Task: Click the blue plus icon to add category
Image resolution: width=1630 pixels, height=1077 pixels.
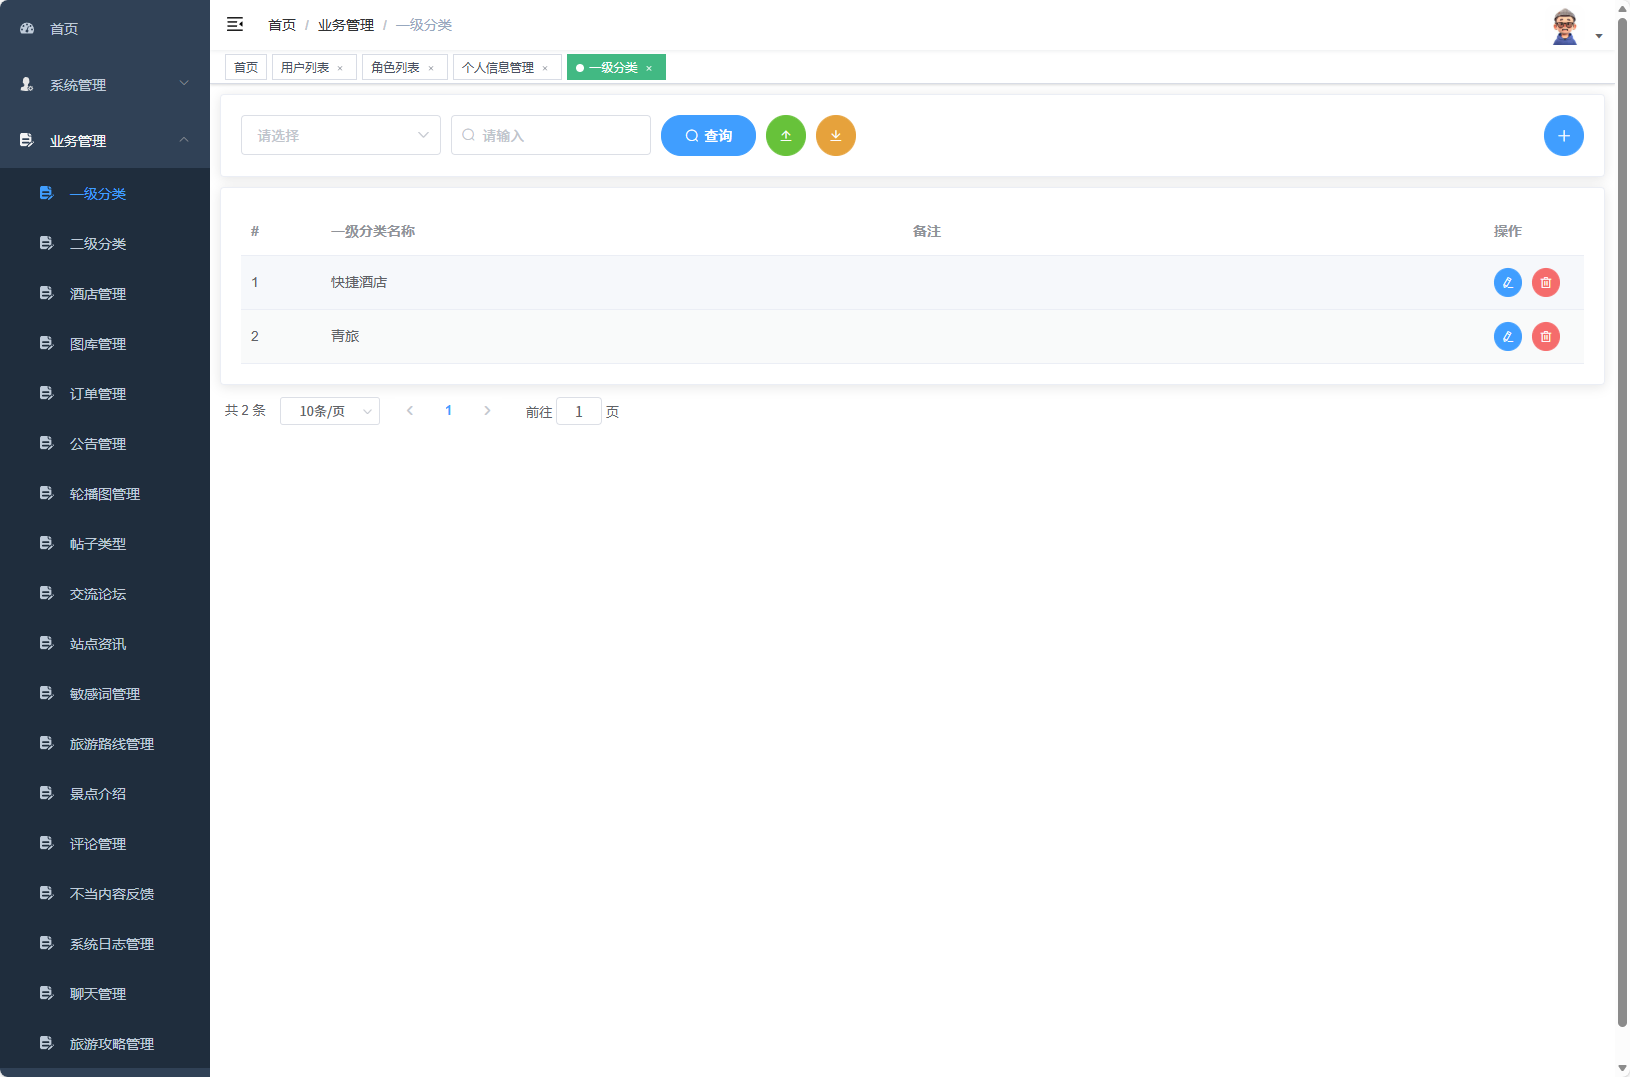Action: [x=1564, y=135]
